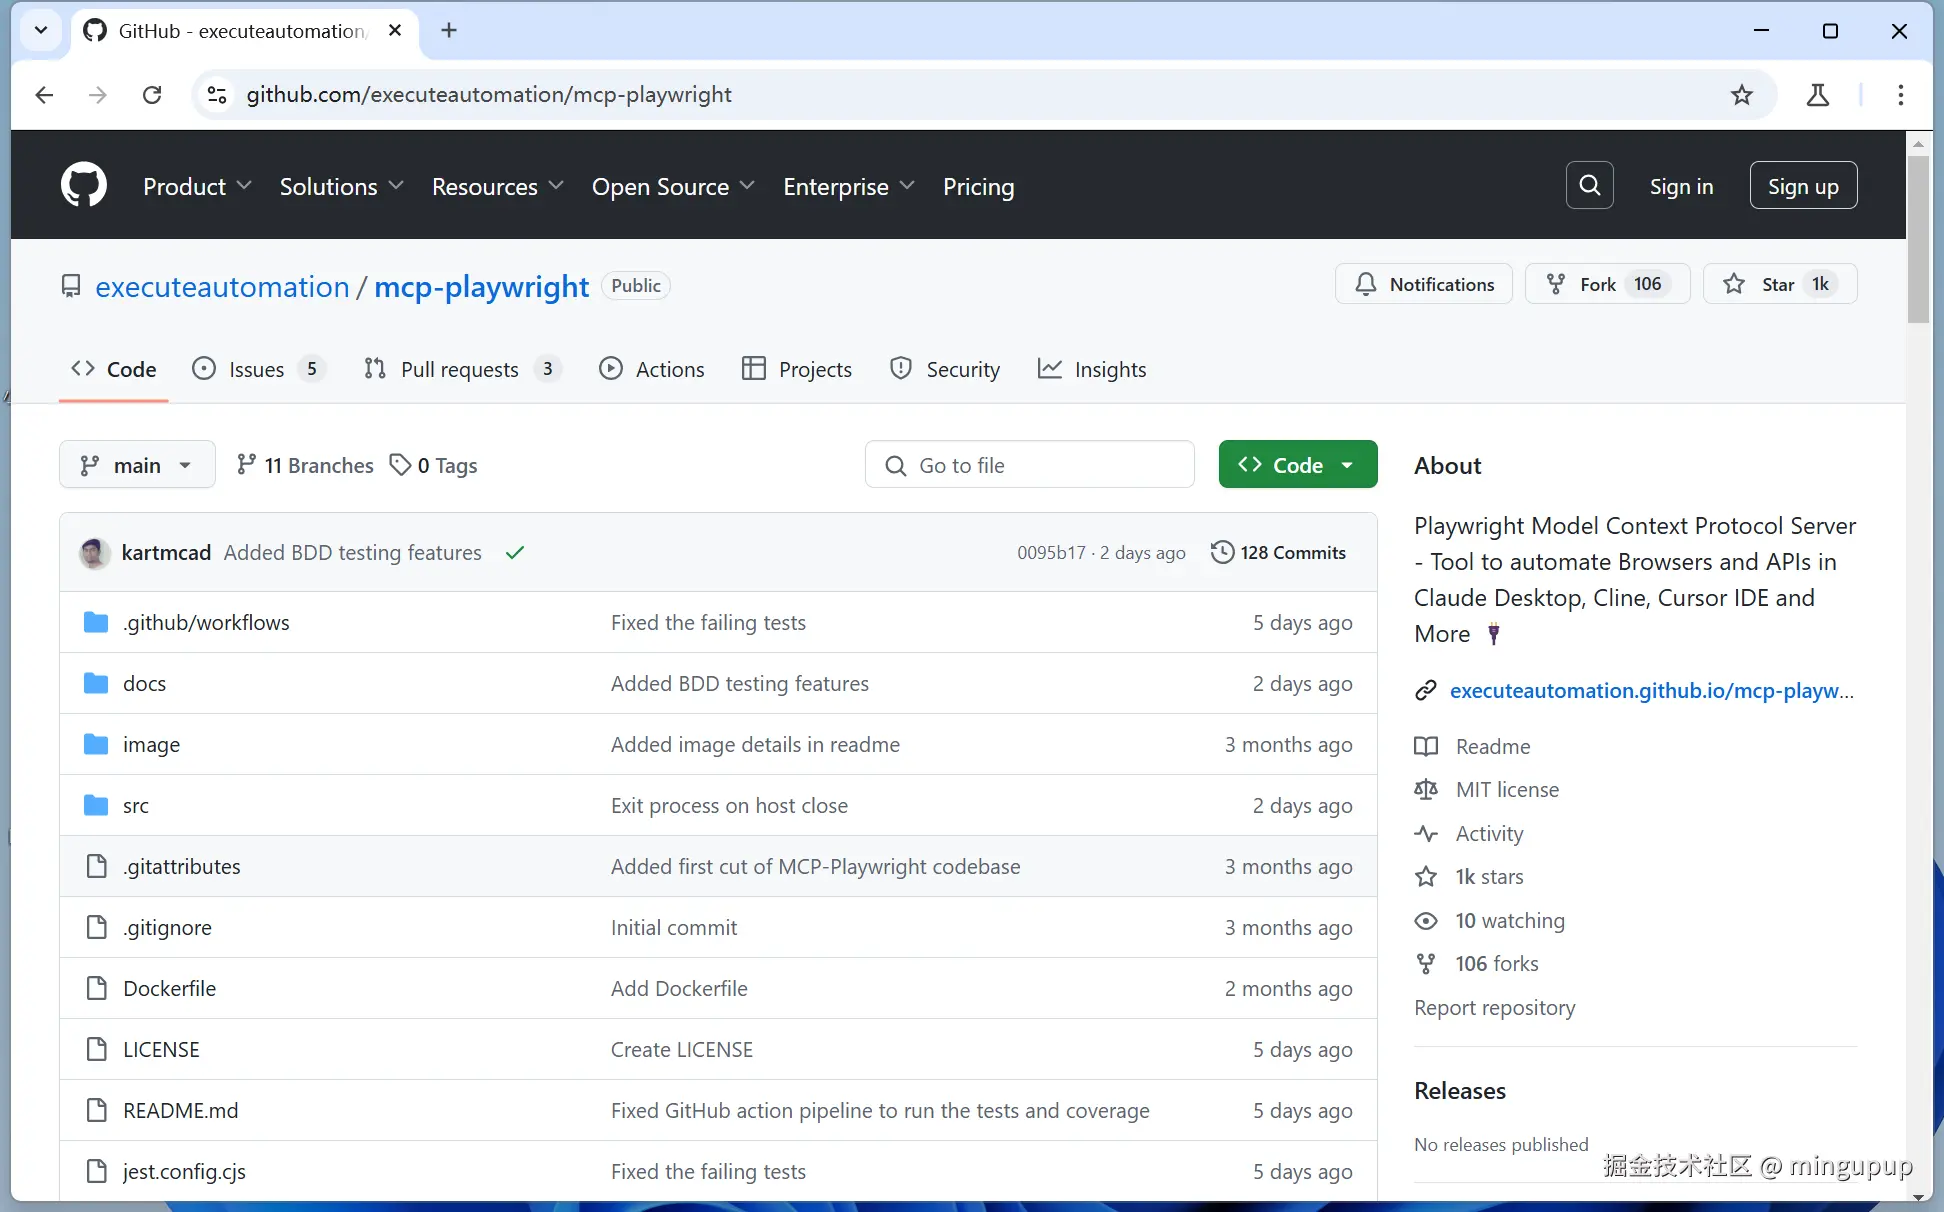Star the mcp-playwright repository
Viewport: 1944px width, 1212px height.
tap(1778, 285)
